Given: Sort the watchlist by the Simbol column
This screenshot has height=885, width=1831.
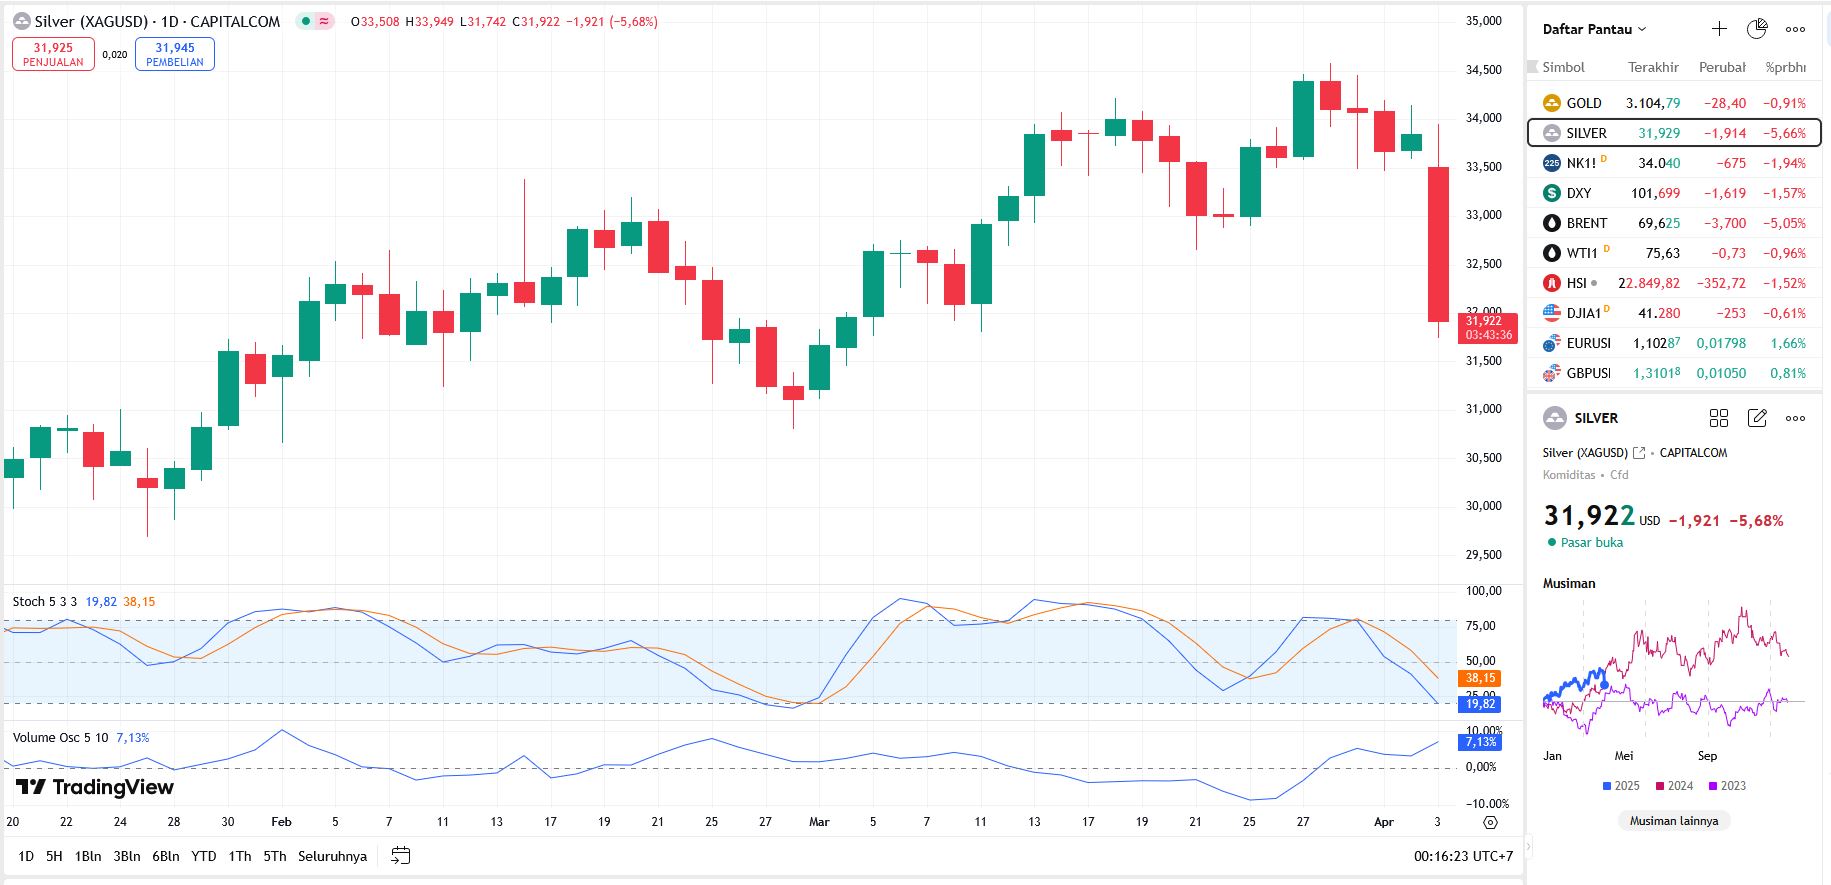Looking at the screenshot, I should [x=1563, y=67].
